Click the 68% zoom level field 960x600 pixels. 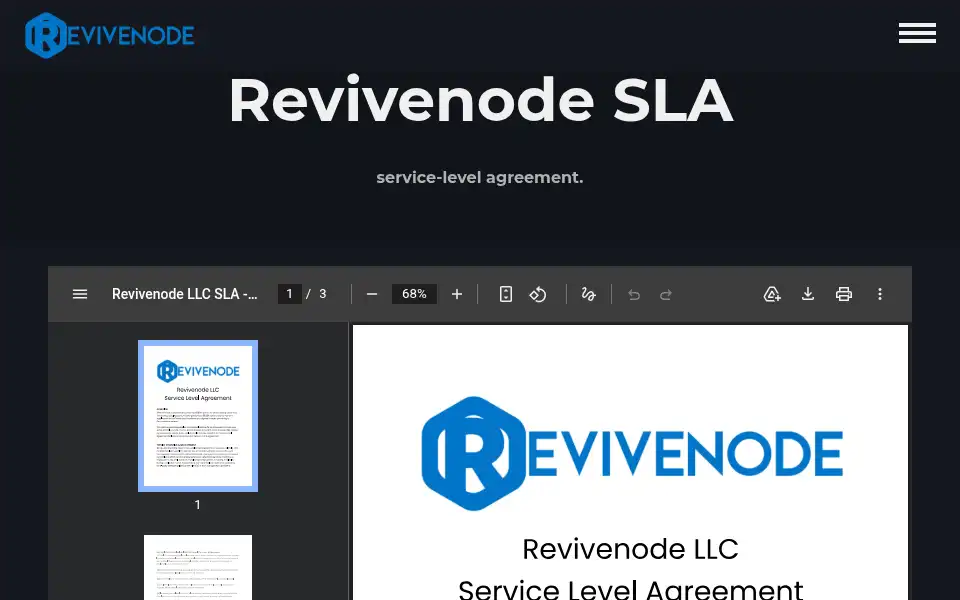tap(414, 294)
